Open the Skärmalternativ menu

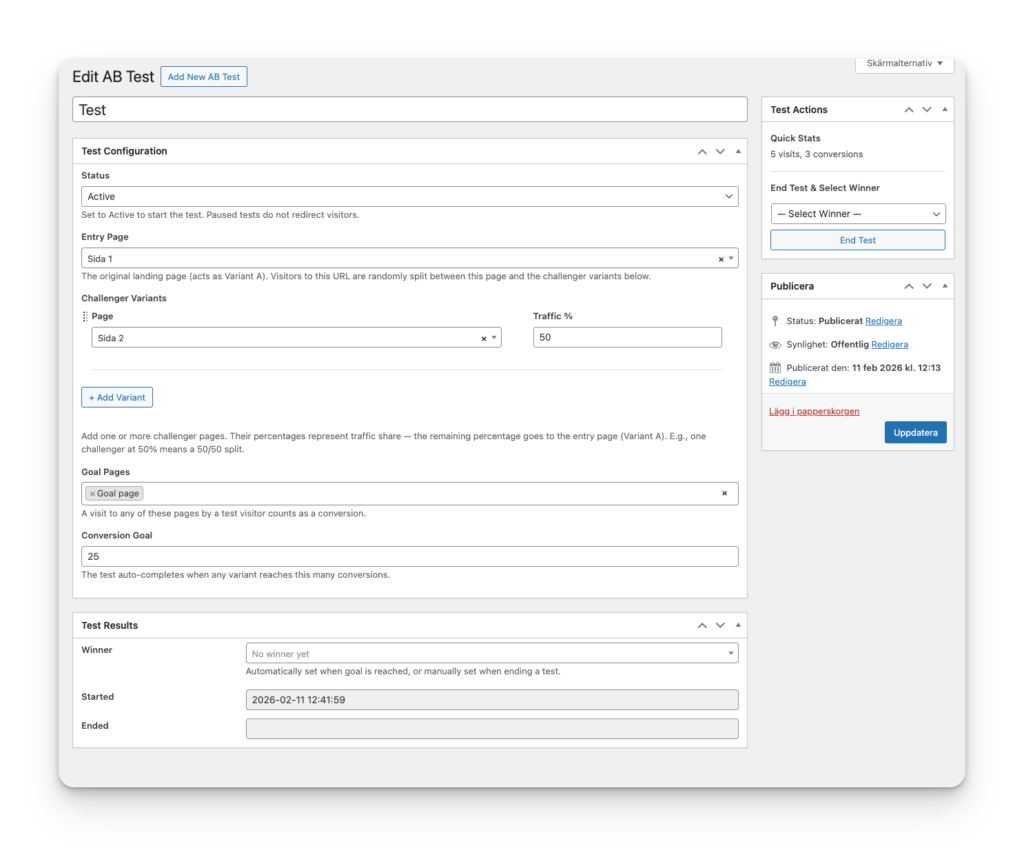(902, 63)
